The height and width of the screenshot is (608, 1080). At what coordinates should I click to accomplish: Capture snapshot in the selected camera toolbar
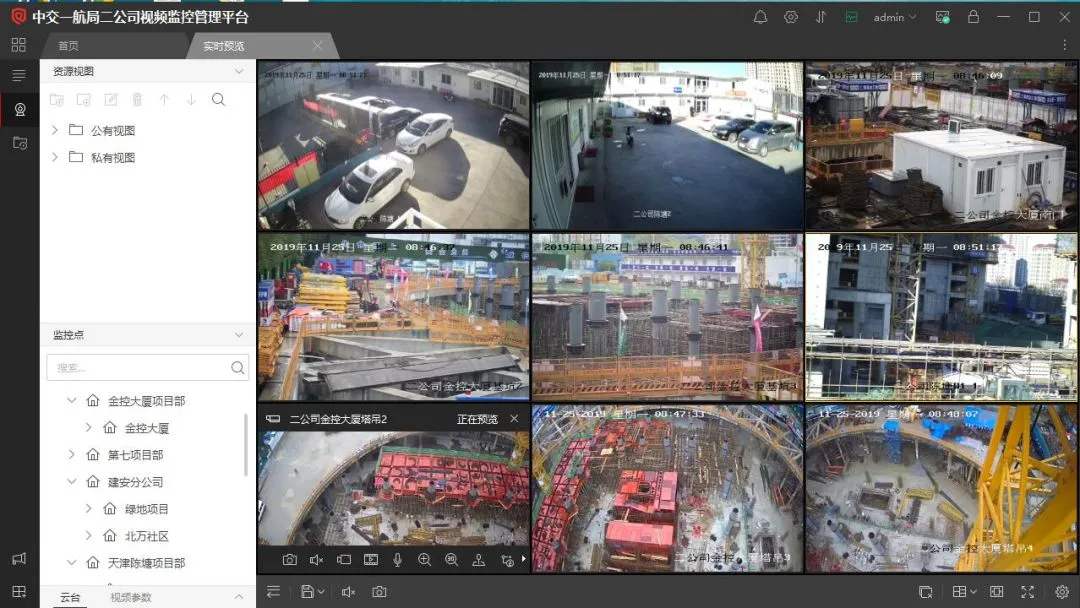(x=289, y=560)
